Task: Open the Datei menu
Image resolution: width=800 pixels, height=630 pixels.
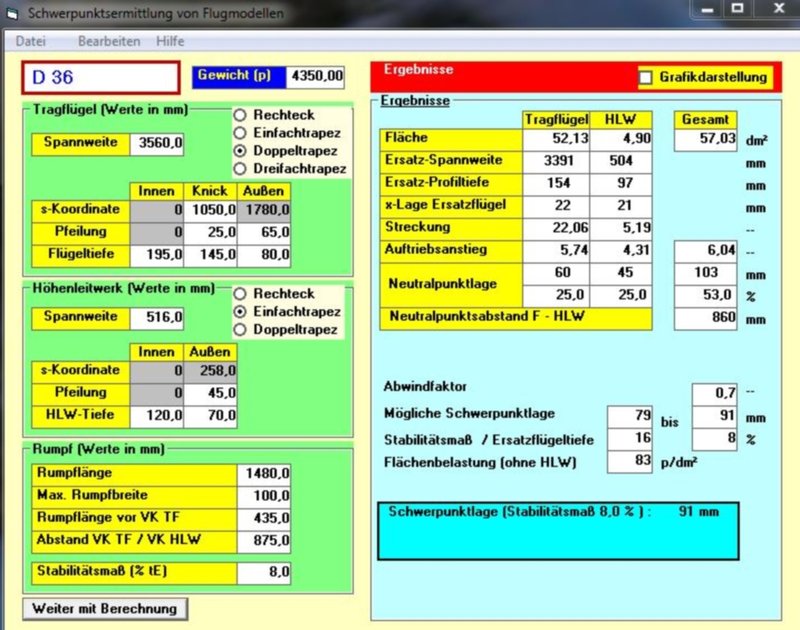Action: click(x=31, y=41)
